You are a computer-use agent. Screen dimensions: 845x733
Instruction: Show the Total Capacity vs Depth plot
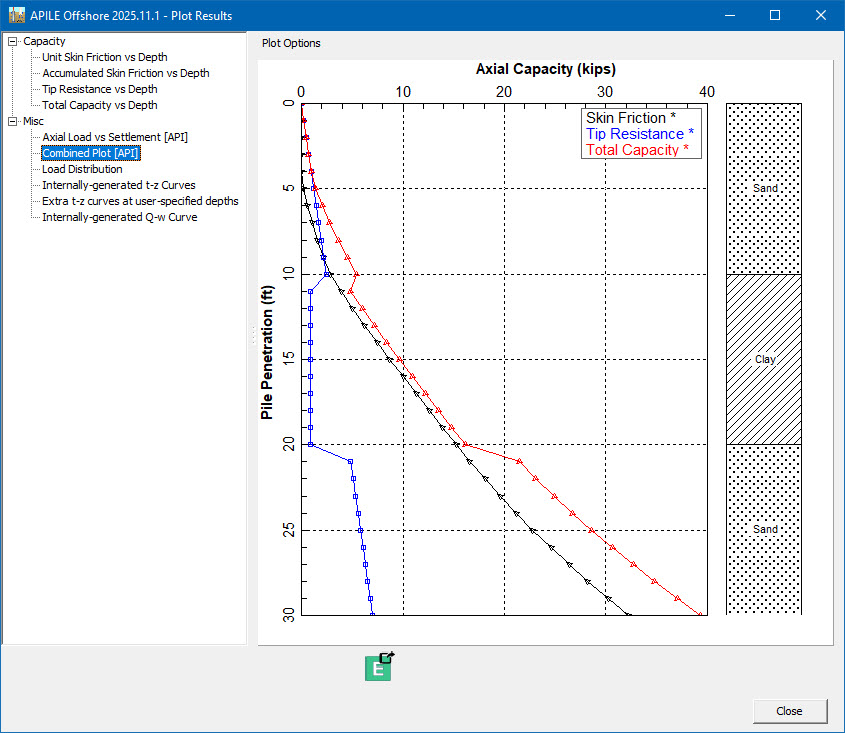click(97, 105)
